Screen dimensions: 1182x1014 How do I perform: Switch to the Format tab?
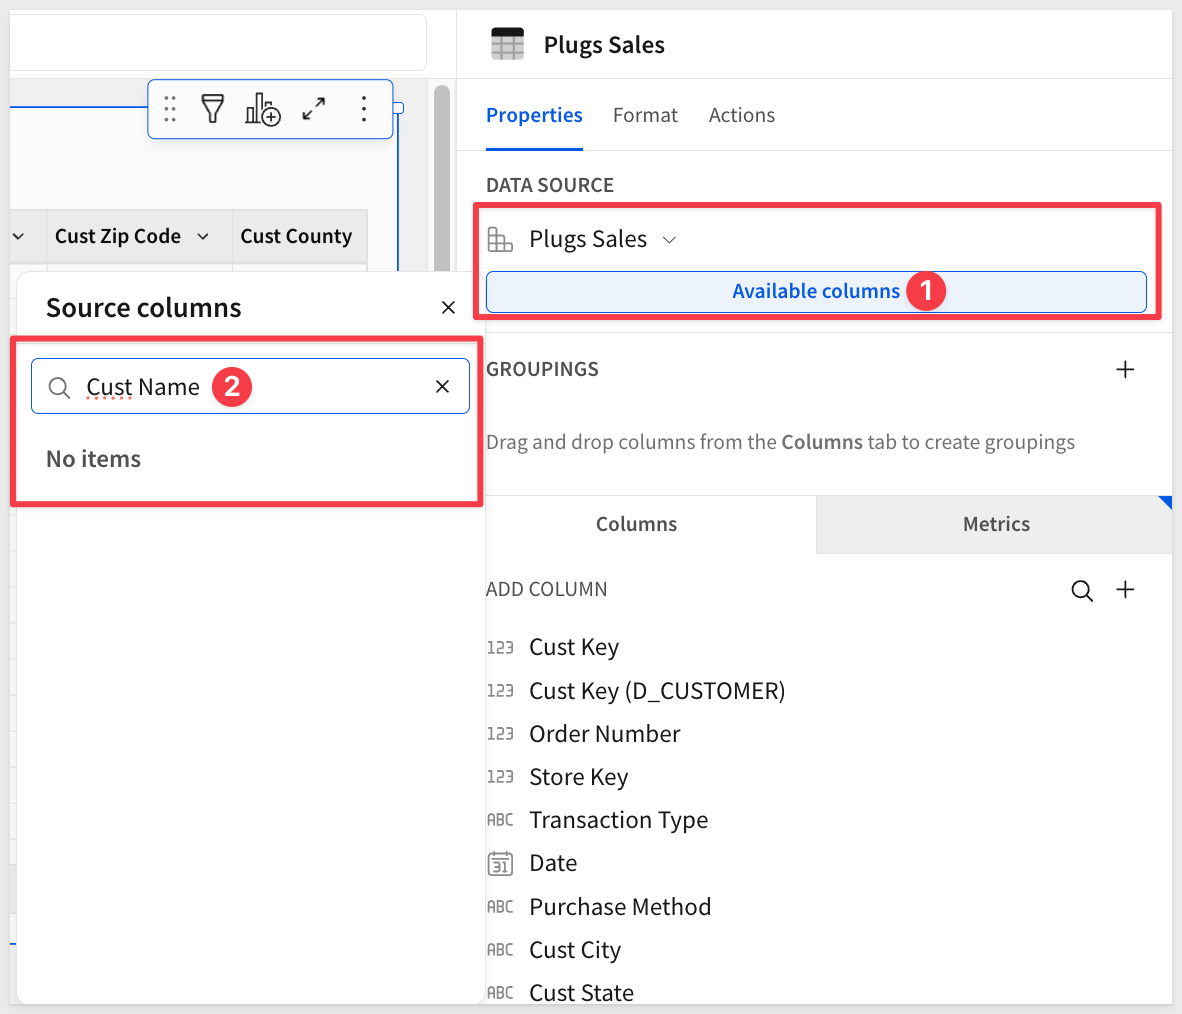(645, 116)
